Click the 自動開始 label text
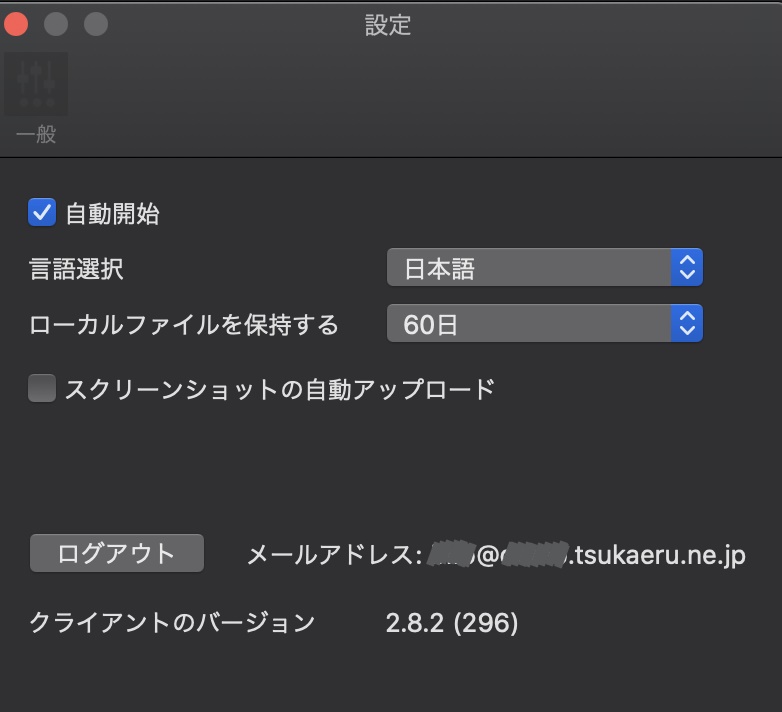Viewport: 782px width, 712px height. coord(112,213)
